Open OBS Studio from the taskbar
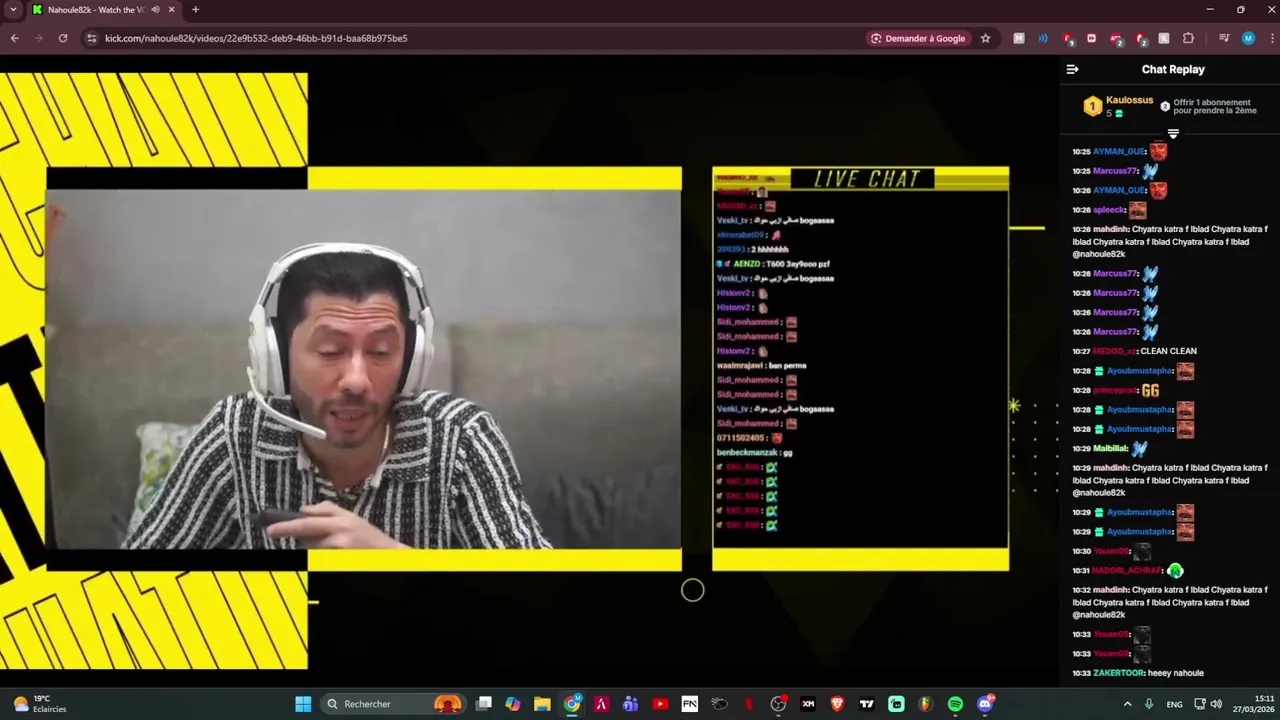The image size is (1280, 720). (x=778, y=704)
